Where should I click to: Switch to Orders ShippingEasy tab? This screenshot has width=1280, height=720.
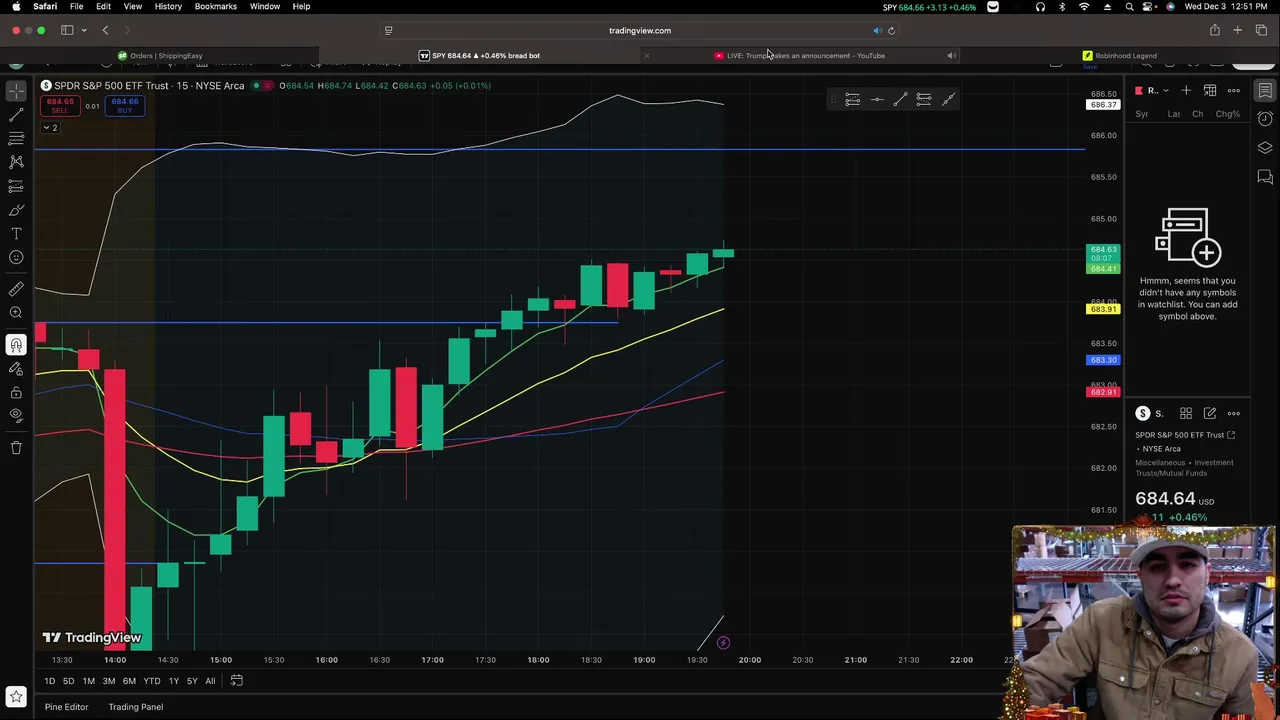[x=160, y=56]
